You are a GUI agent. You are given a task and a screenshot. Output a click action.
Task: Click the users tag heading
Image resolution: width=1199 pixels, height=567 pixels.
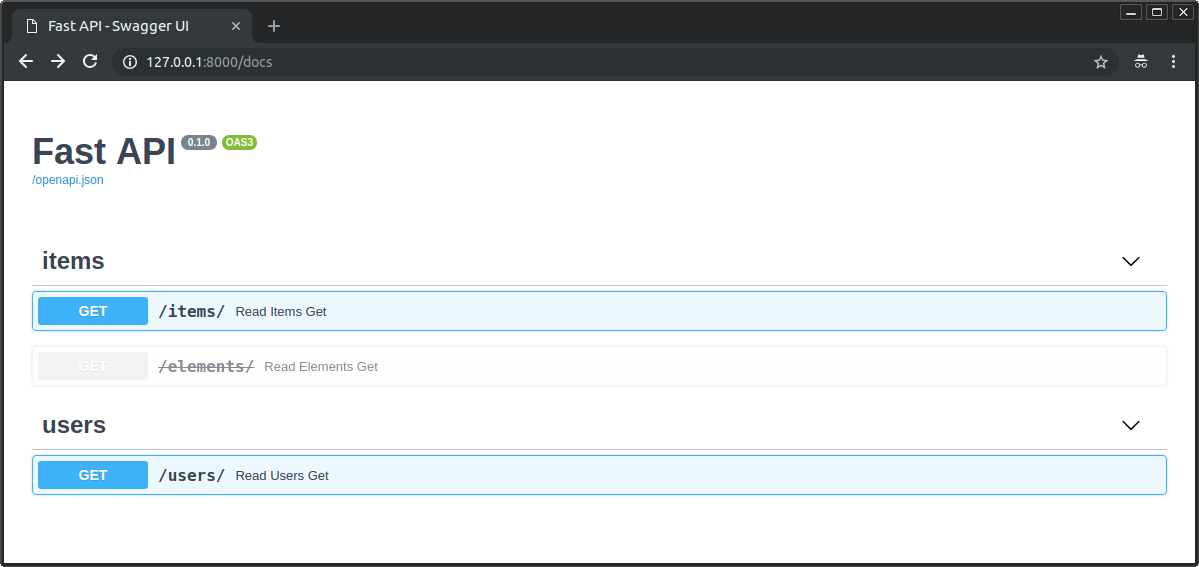coord(74,425)
